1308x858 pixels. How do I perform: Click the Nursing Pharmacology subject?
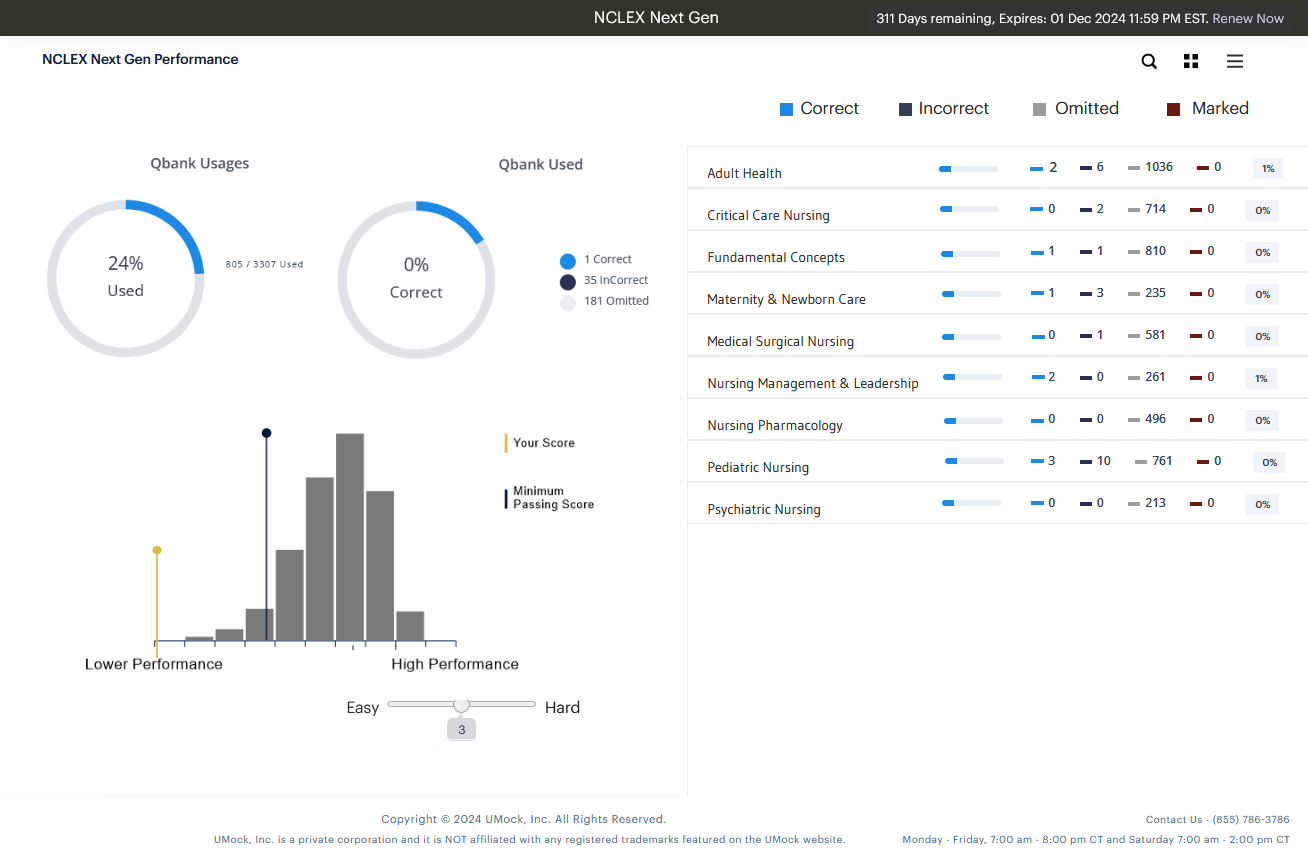tap(775, 425)
